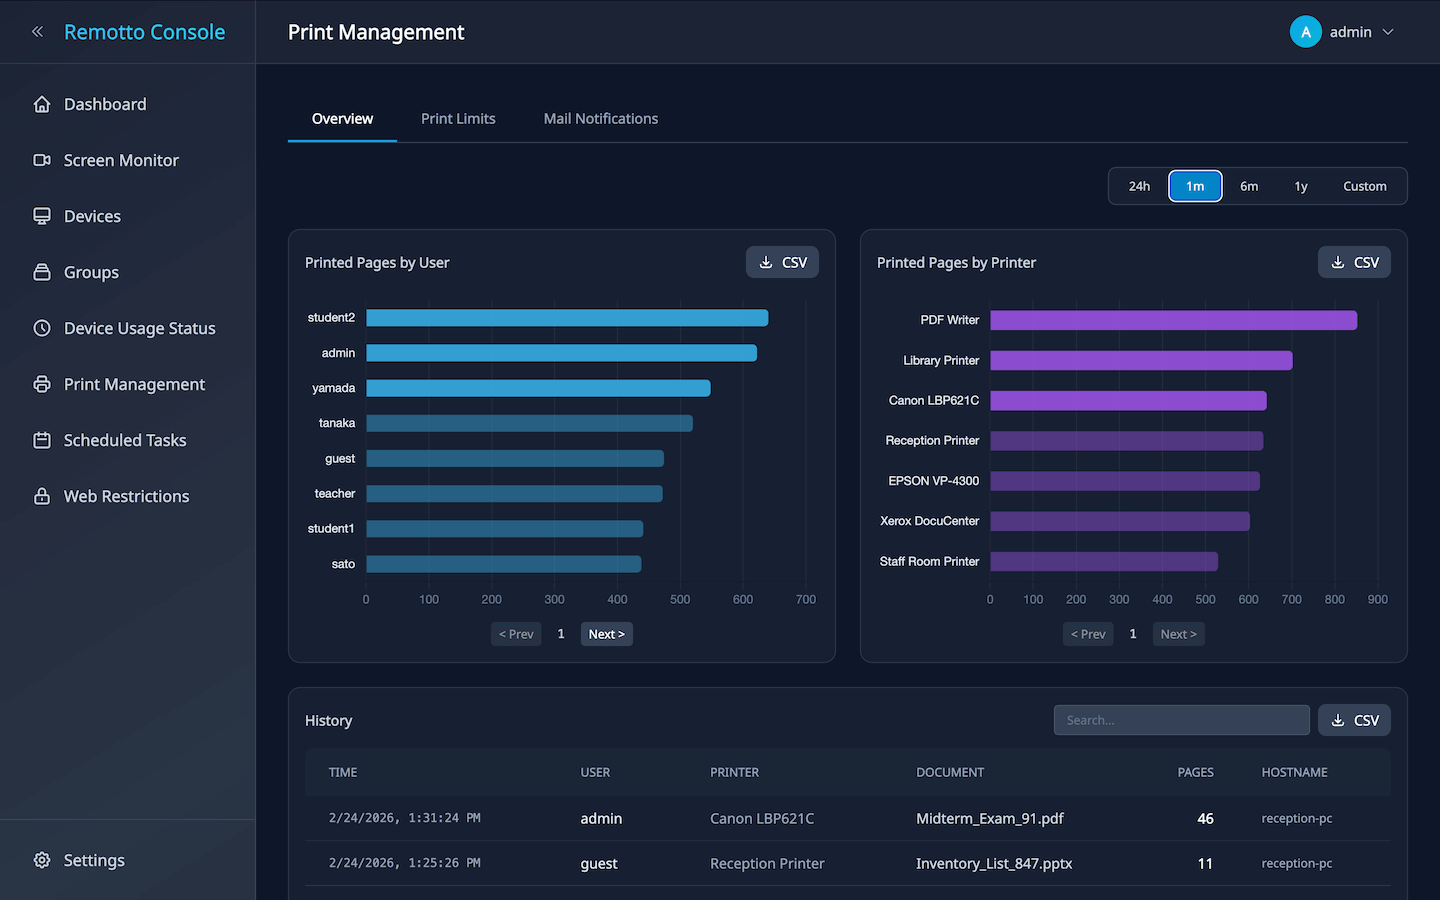Click the History search field
The image size is (1440, 900).
coord(1181,720)
